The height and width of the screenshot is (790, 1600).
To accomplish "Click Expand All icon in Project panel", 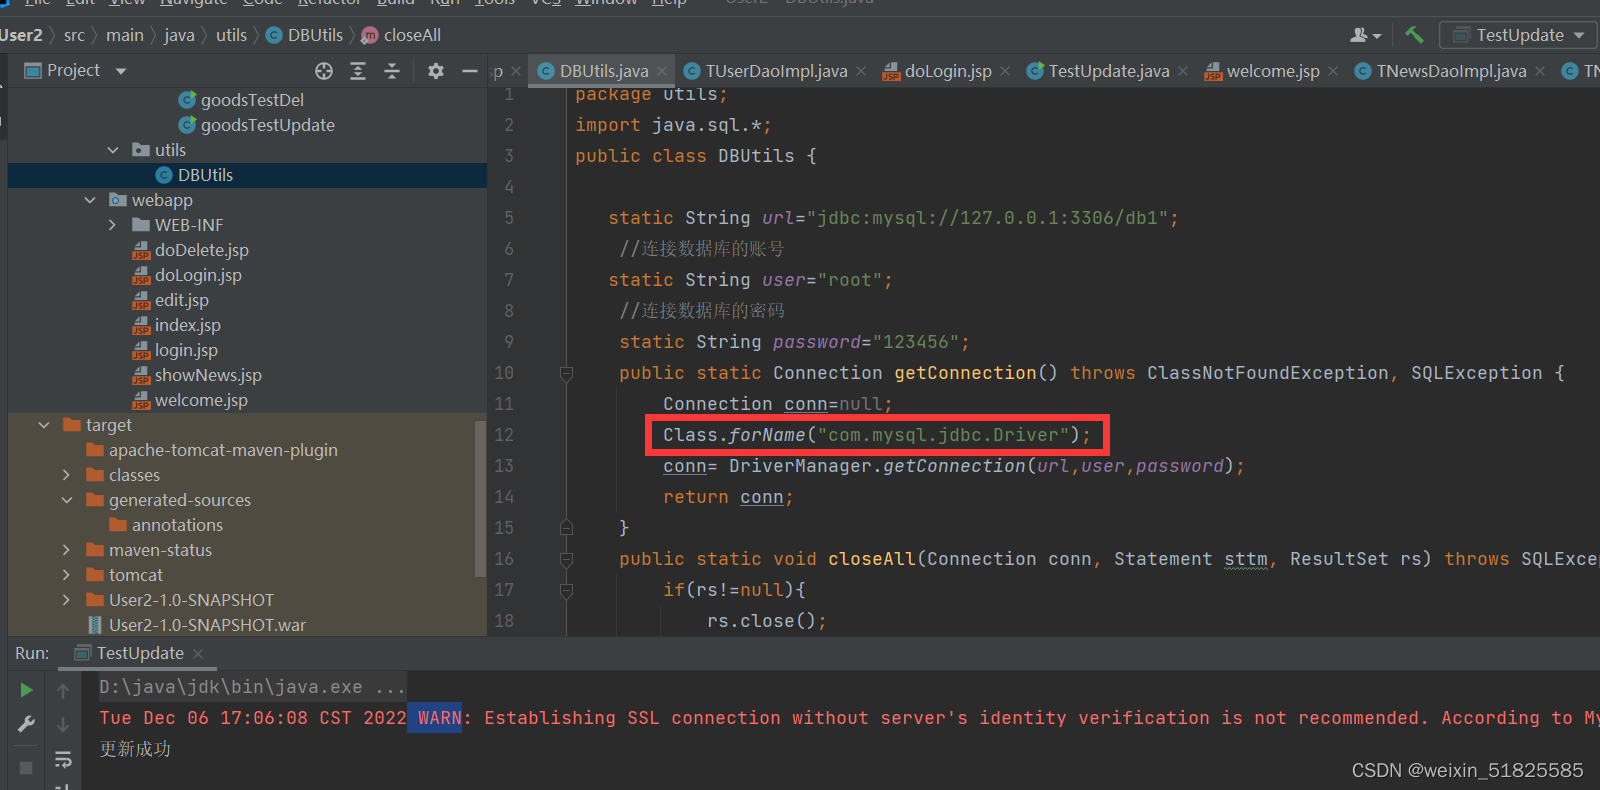I will pyautogui.click(x=358, y=71).
